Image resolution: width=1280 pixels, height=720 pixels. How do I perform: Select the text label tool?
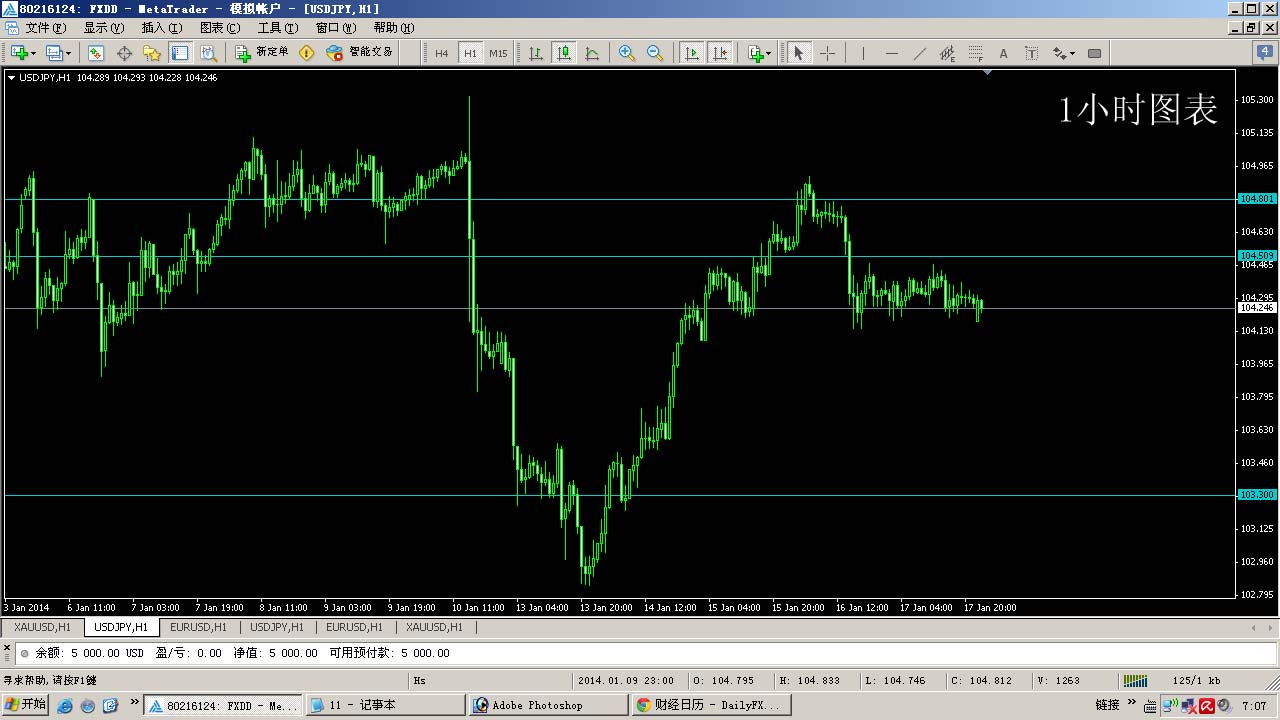tap(1004, 53)
